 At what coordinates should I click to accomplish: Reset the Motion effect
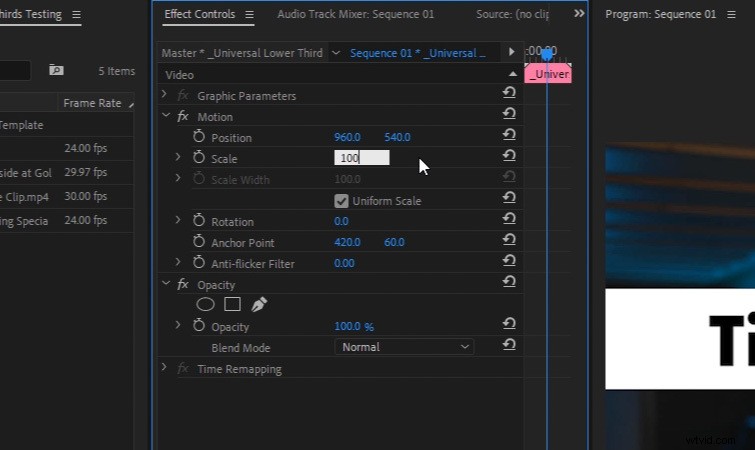pos(509,114)
